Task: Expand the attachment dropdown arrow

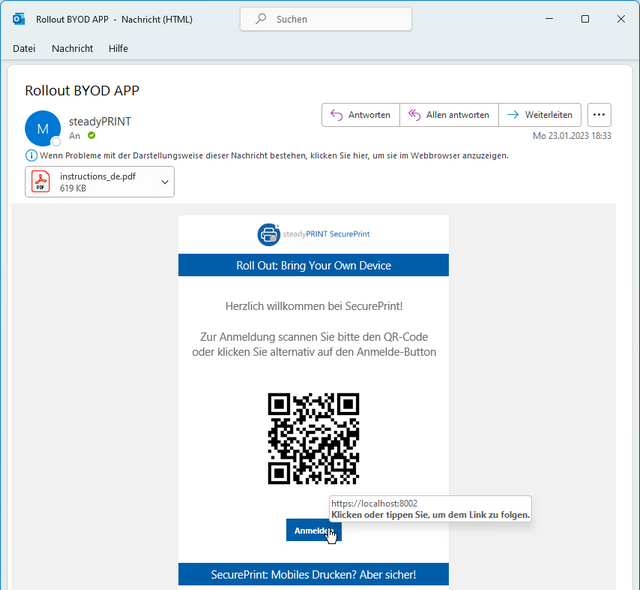Action: (165, 182)
